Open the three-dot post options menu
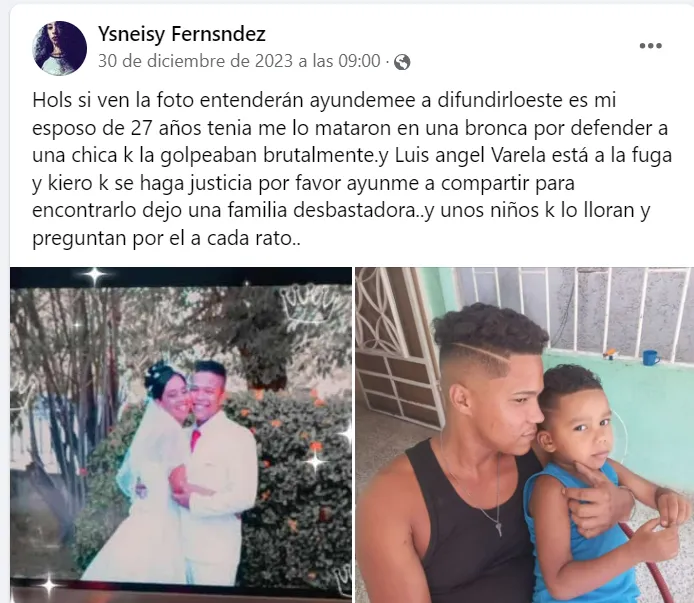 (651, 46)
